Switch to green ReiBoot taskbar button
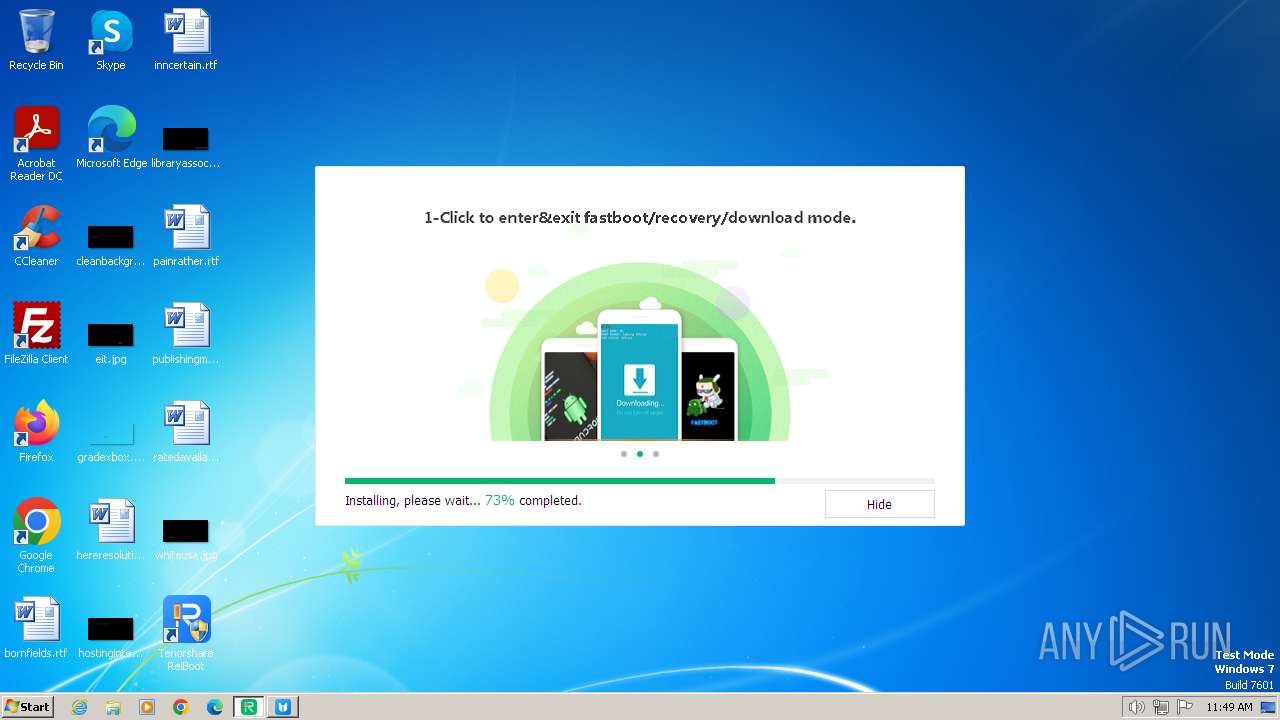Viewport: 1280px width, 720px height. point(249,707)
